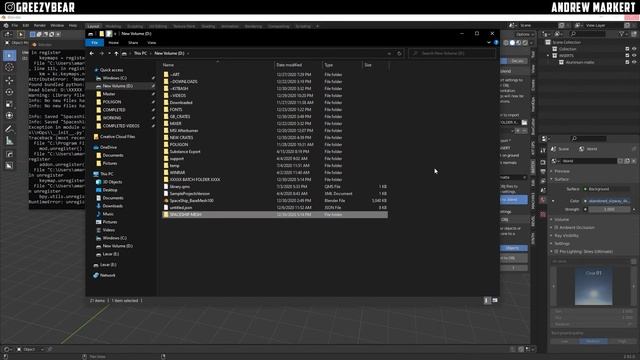Image resolution: width=640 pixels, height=360 pixels.
Task: Open the Explorer Share ribbon tab
Action: (x=133, y=42)
